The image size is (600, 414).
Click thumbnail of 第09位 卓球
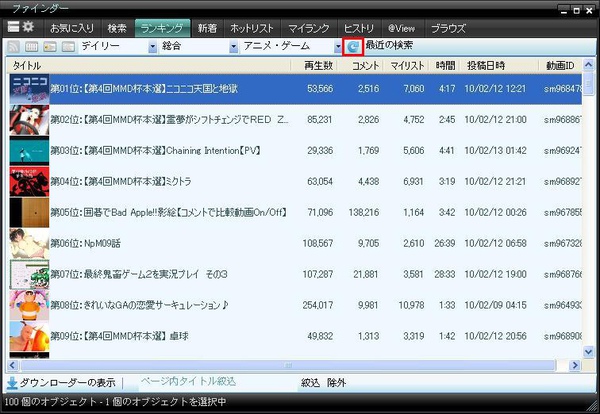[29, 337]
